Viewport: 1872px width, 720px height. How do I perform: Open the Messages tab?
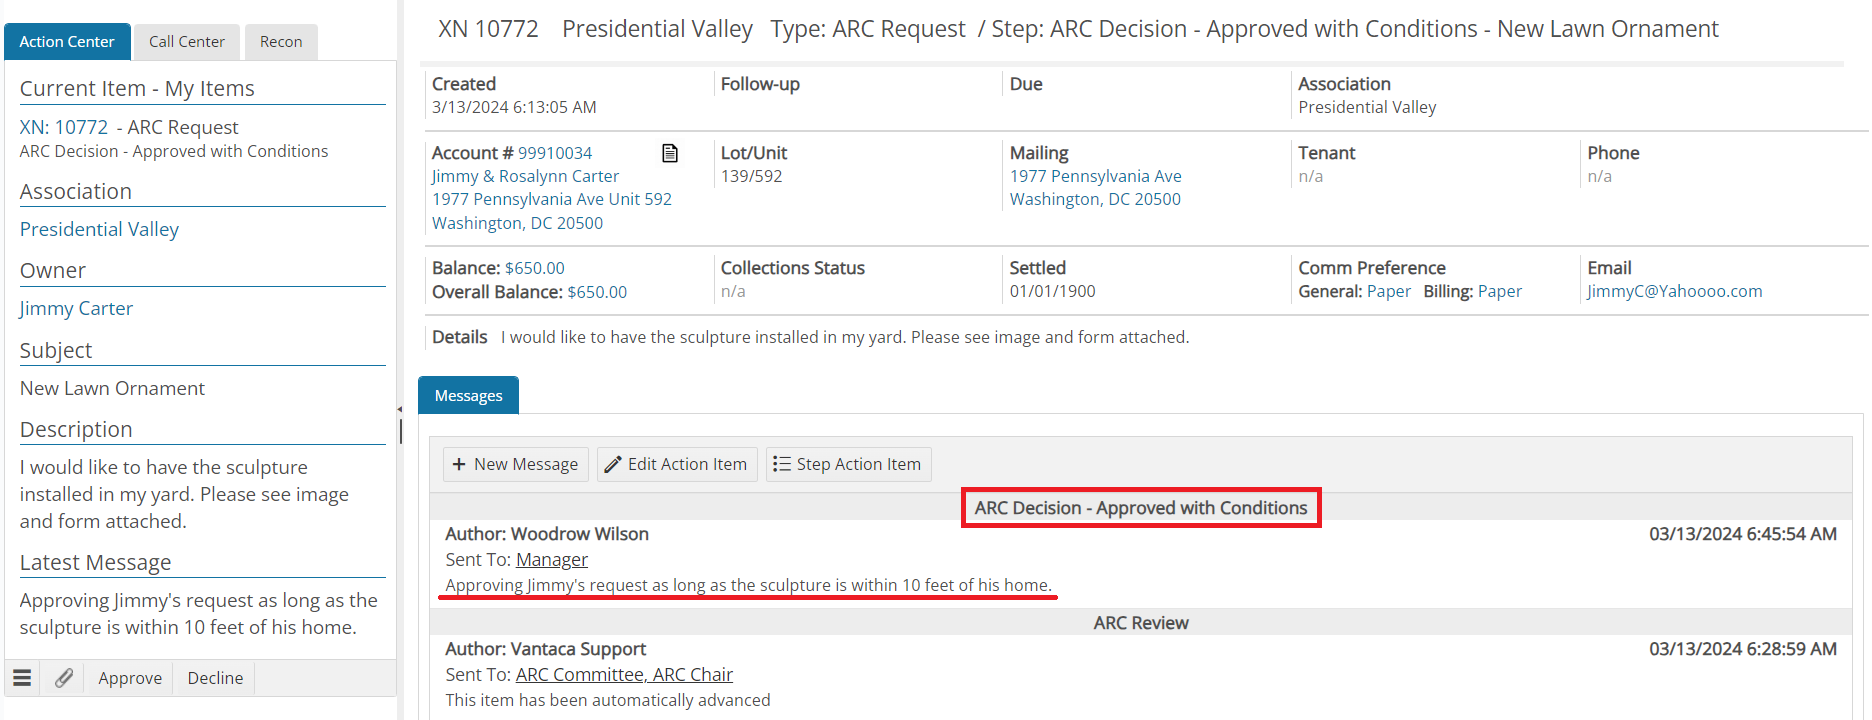point(468,395)
